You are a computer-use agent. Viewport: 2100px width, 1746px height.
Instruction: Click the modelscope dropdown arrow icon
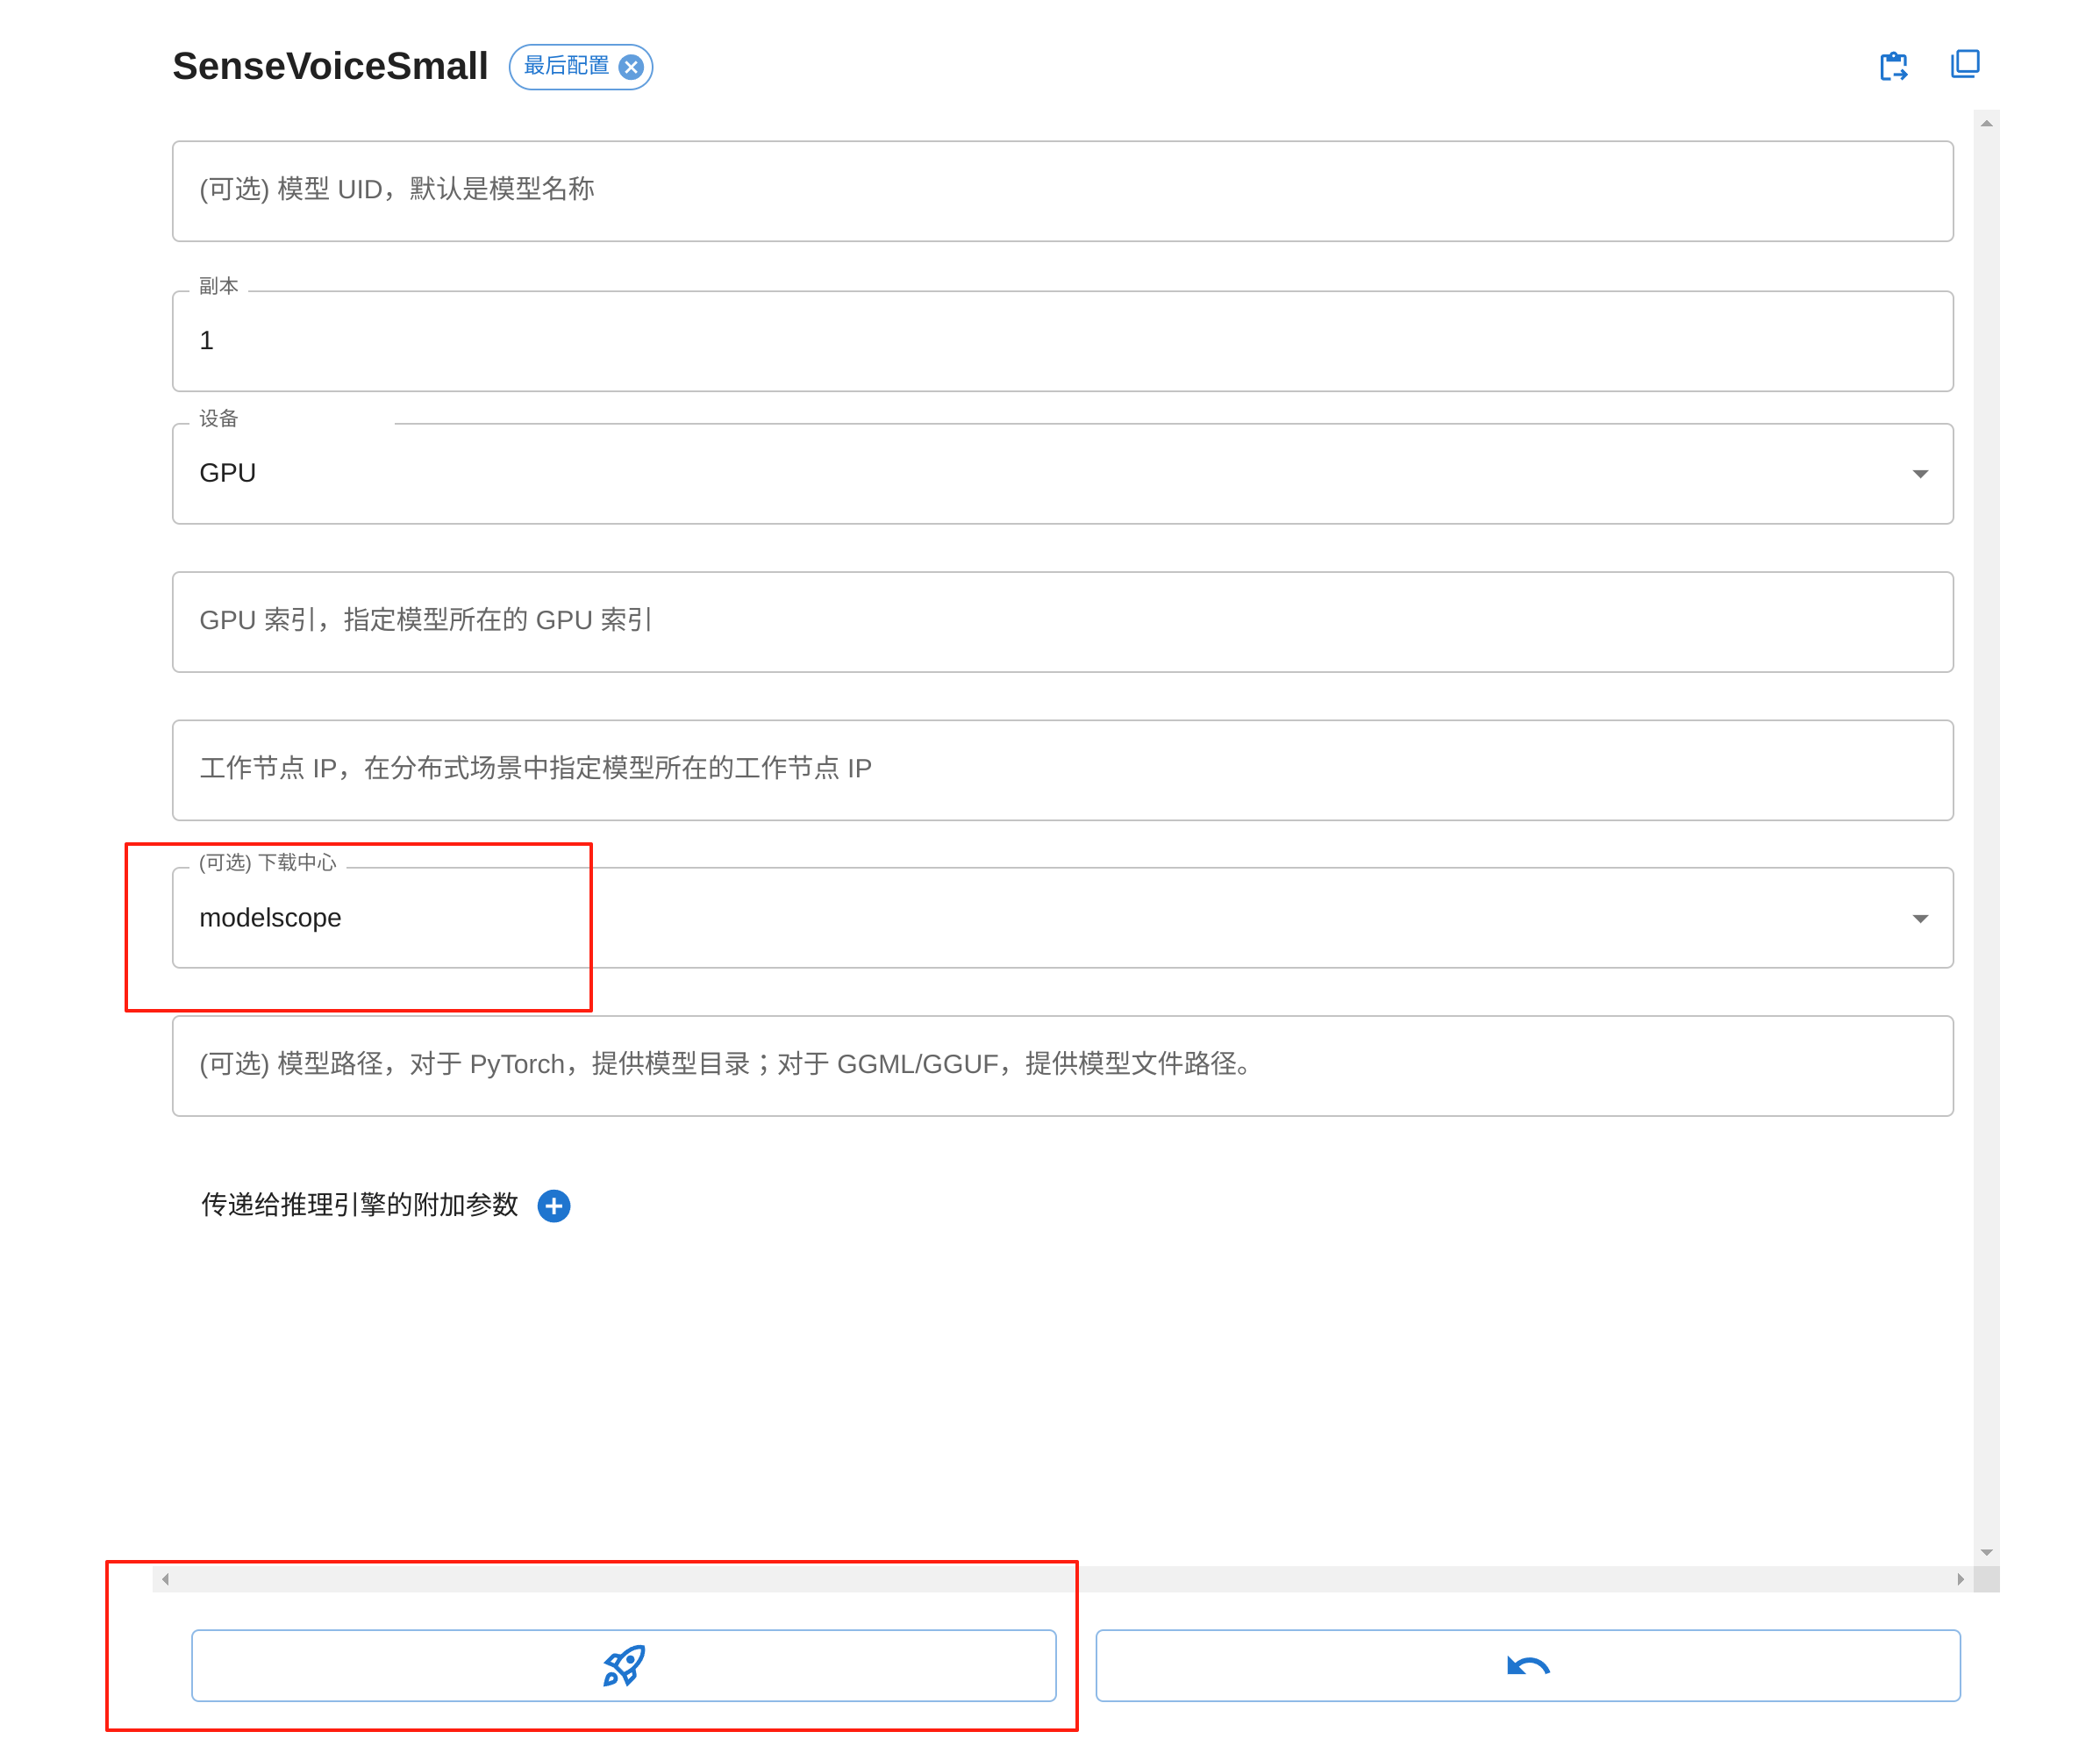pyautogui.click(x=1919, y=918)
